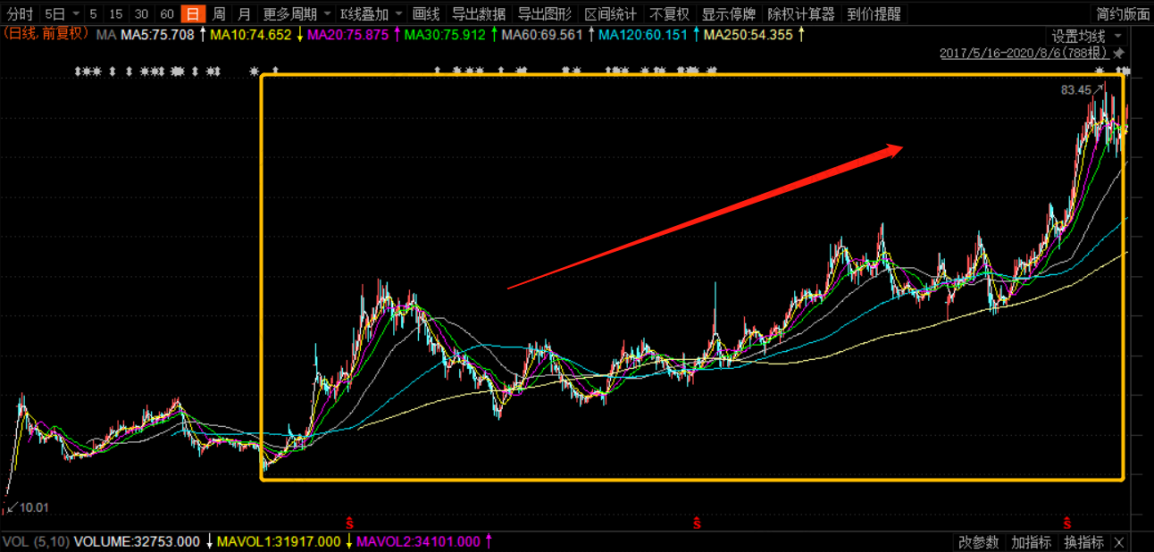Toggle 不复权 price adjustment mode
Screen dimensions: 1154x552
[670, 14]
